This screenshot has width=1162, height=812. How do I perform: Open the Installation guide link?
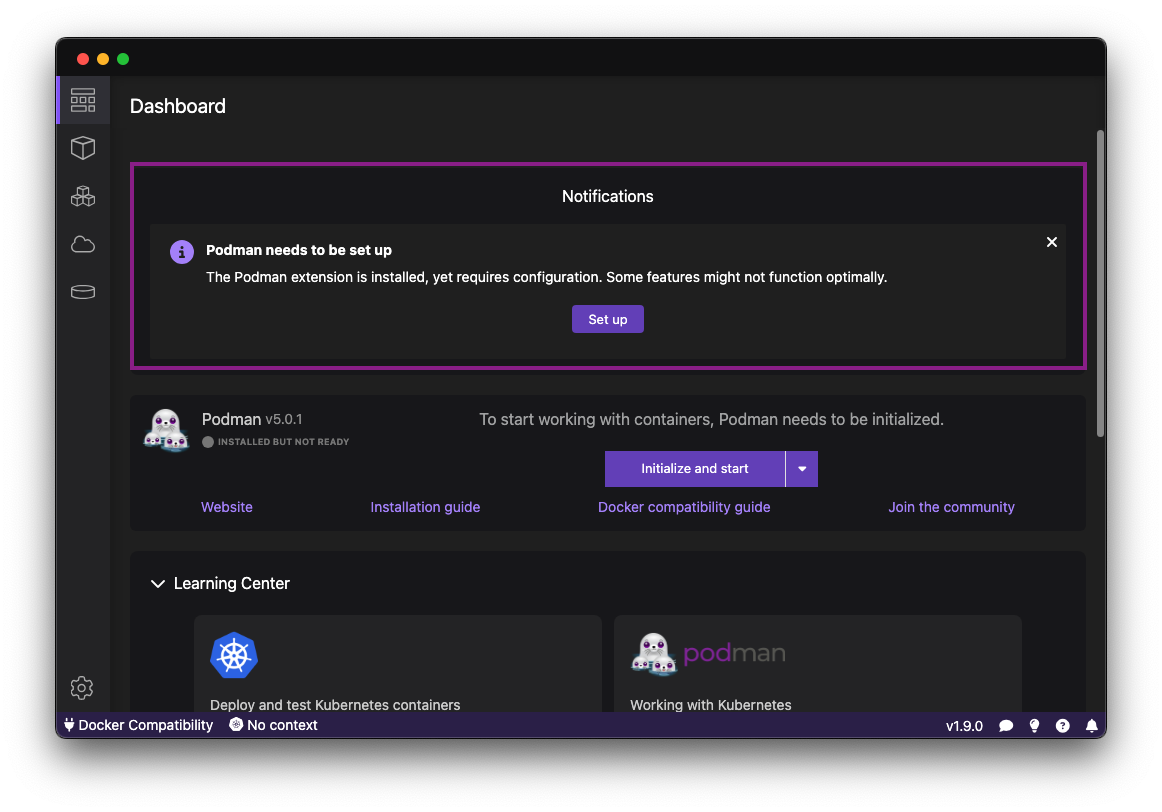(x=425, y=507)
